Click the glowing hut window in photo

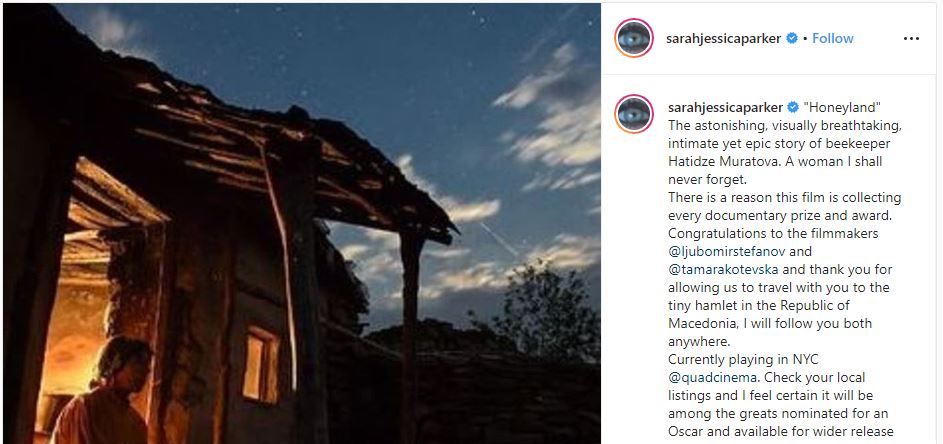point(260,365)
